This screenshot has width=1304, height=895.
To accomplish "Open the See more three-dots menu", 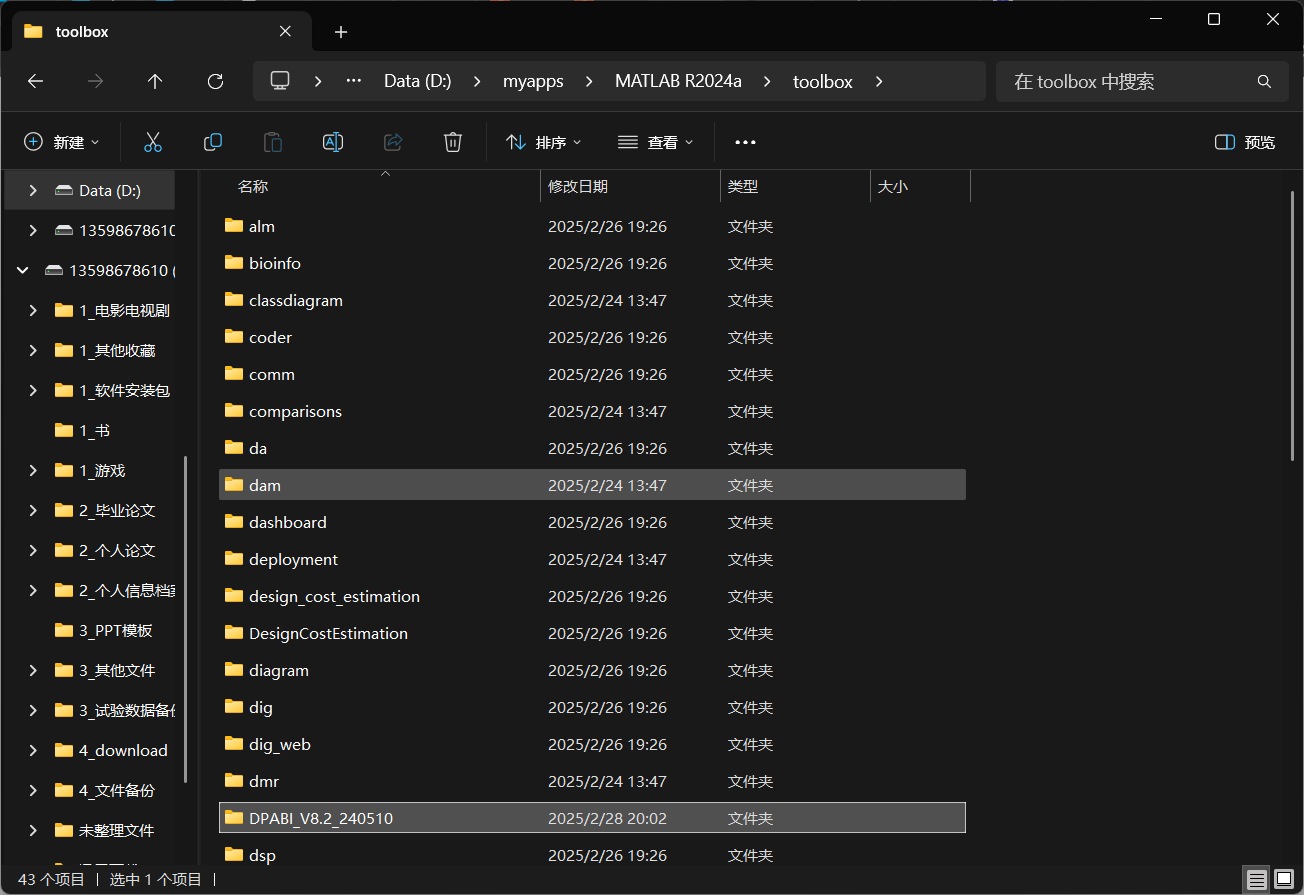I will (x=745, y=142).
